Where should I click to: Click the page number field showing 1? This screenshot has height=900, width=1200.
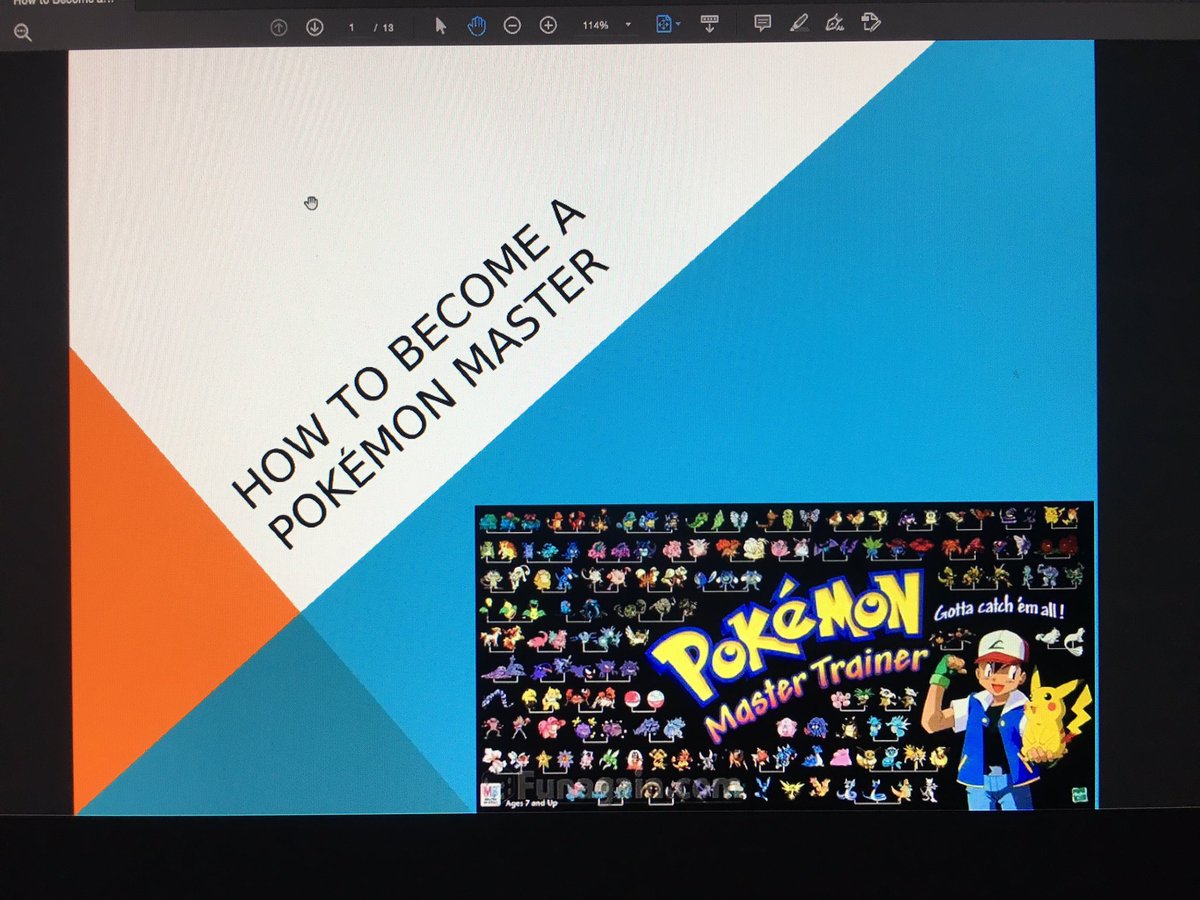[352, 27]
